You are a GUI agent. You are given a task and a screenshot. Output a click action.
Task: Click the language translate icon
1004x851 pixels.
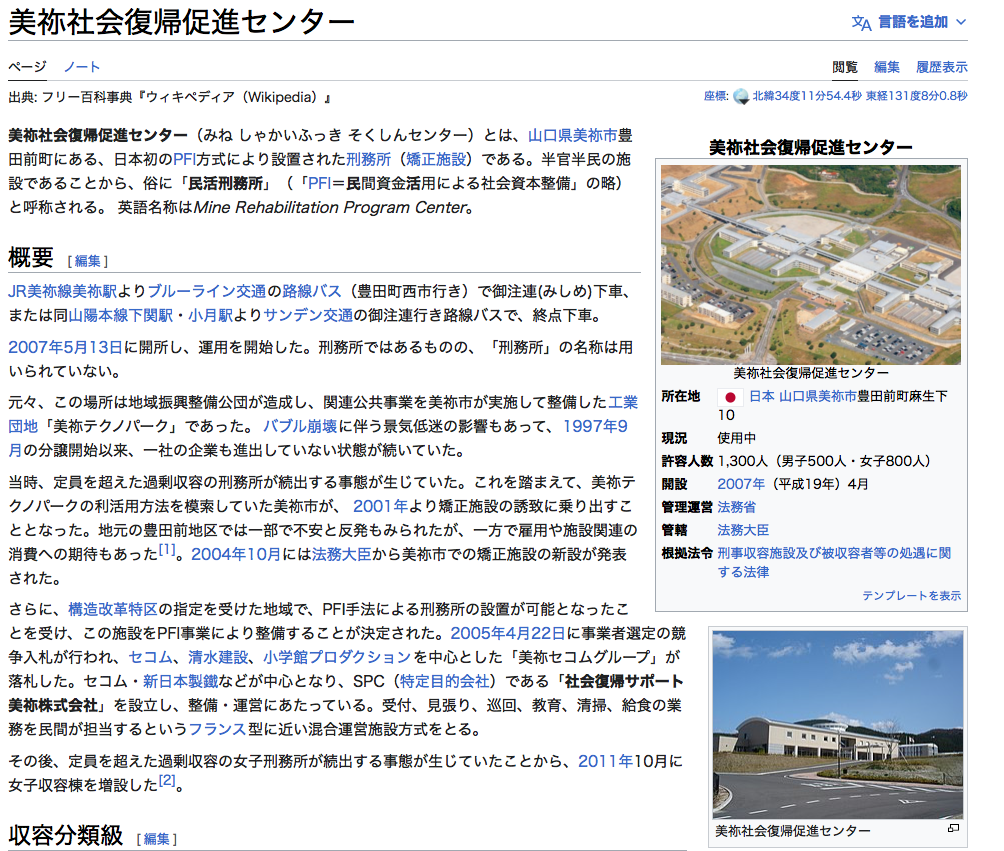click(x=861, y=23)
